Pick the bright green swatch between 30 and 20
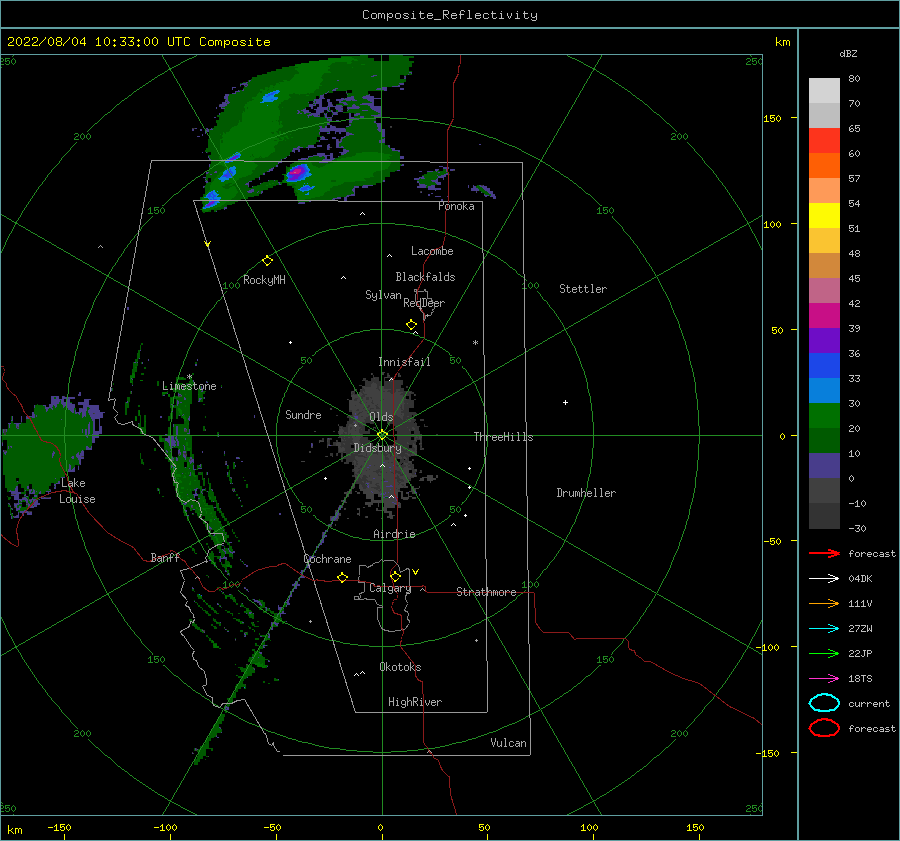This screenshot has height=841, width=900. [x=824, y=416]
